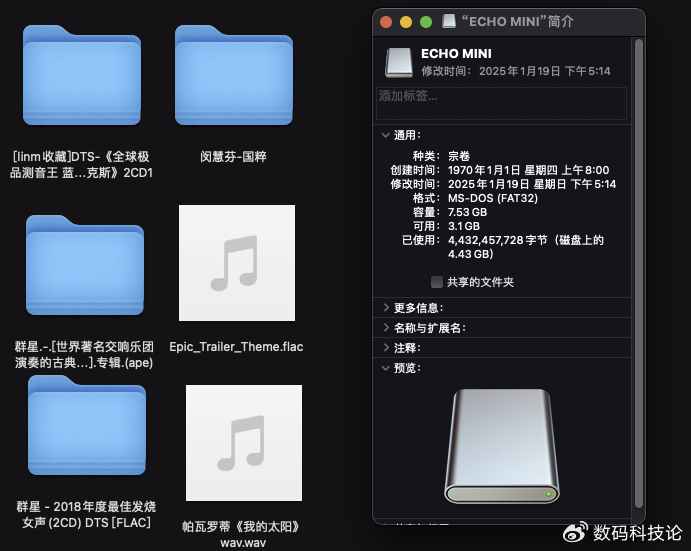Select the Epic_Trailer_Theme.flac audio file icon
The image size is (691, 551).
coord(236,263)
